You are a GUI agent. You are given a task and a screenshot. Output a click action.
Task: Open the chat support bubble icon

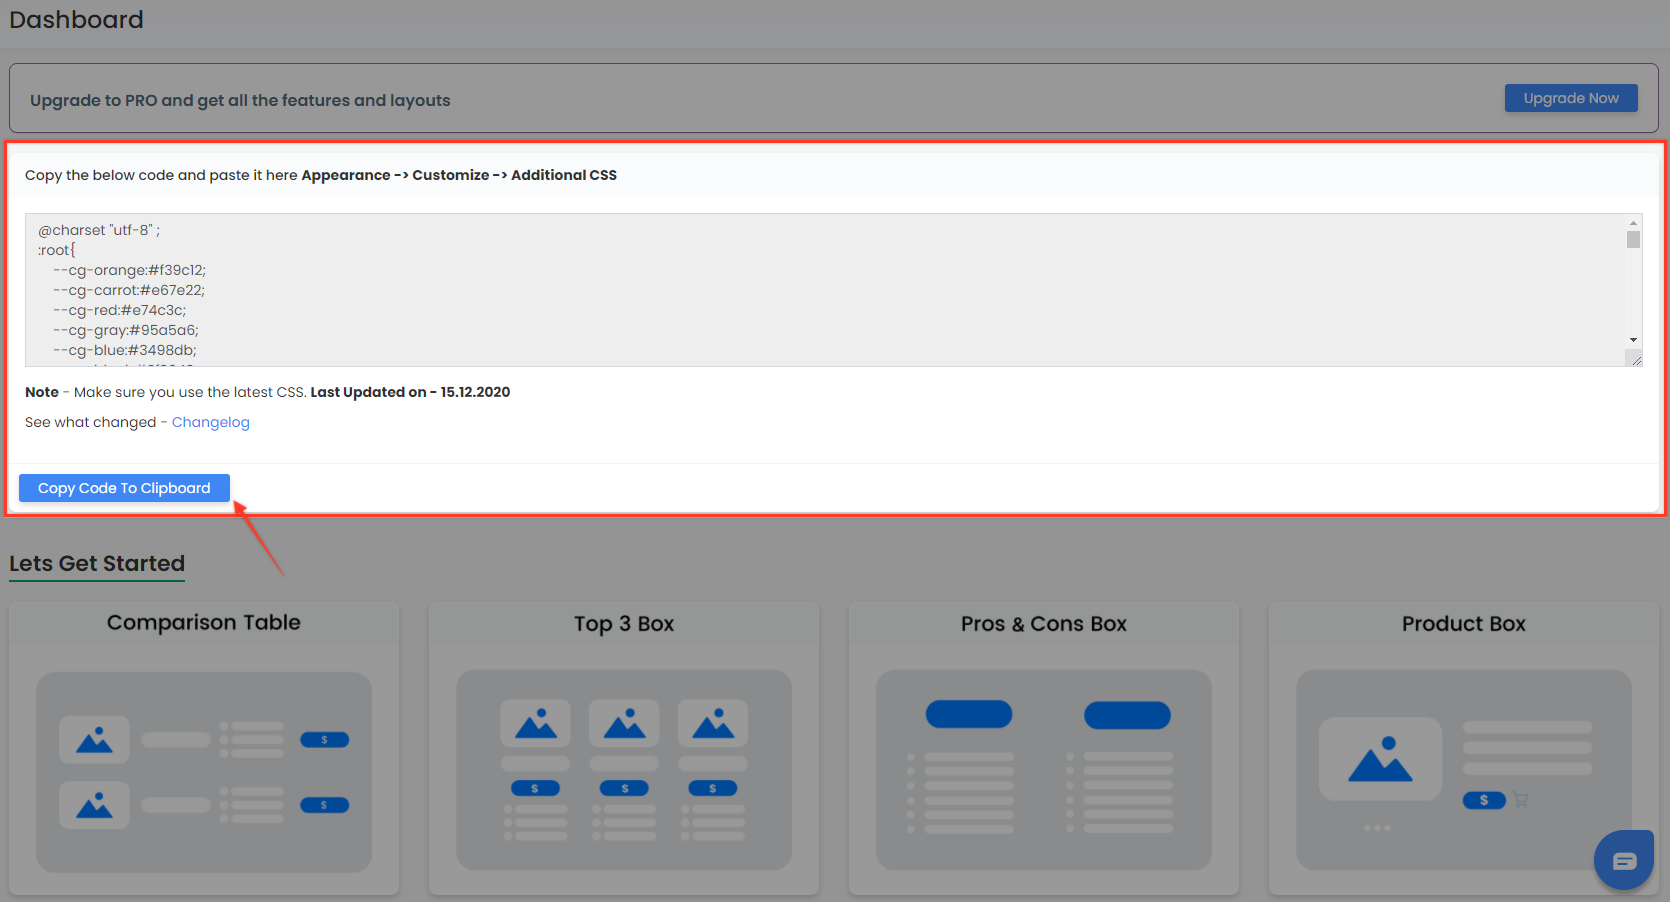coord(1625,860)
